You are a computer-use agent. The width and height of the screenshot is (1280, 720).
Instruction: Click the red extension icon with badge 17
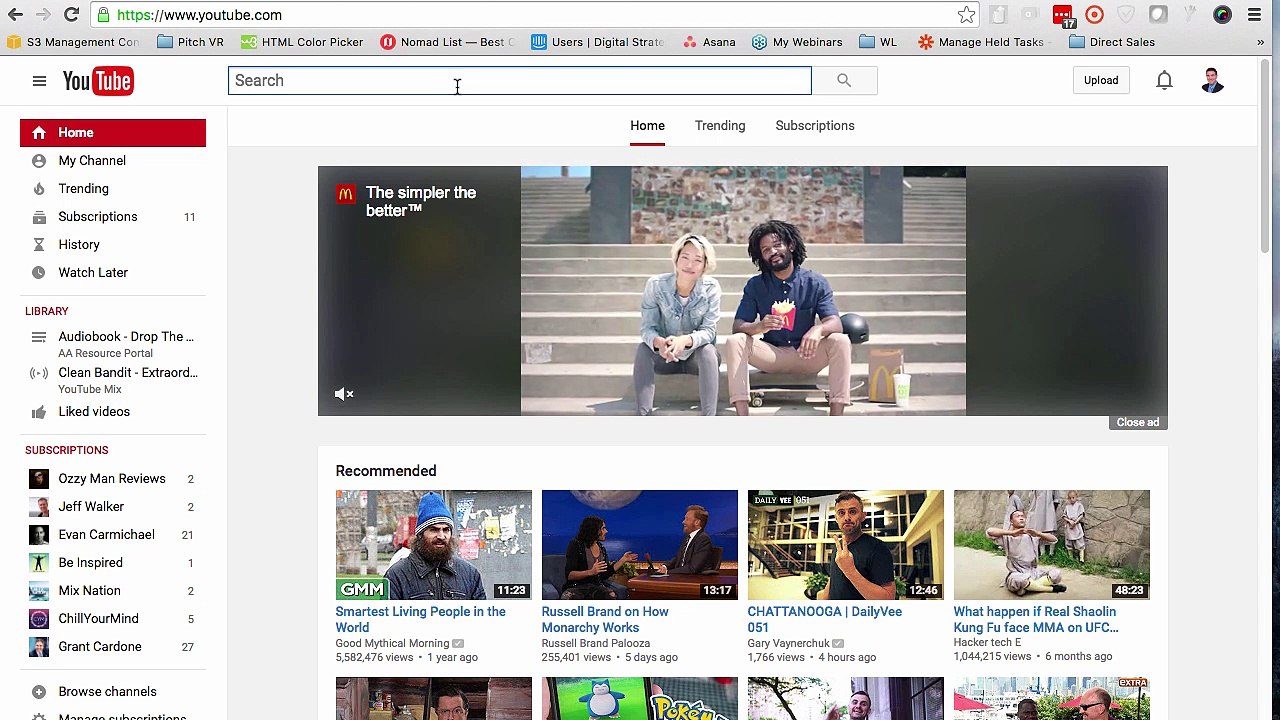pyautogui.click(x=1063, y=15)
